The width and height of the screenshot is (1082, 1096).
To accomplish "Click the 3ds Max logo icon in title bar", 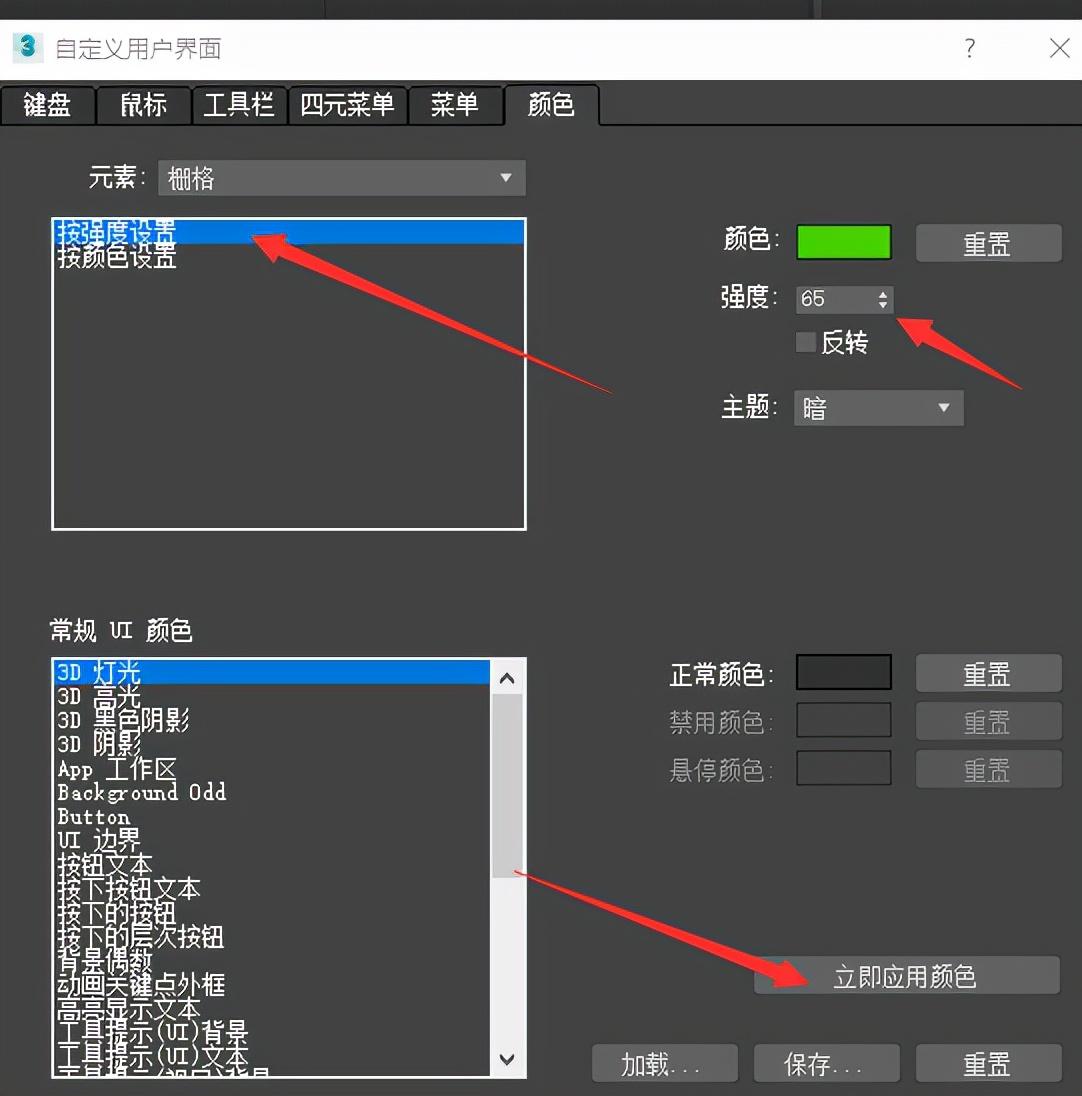I will click(x=26, y=47).
